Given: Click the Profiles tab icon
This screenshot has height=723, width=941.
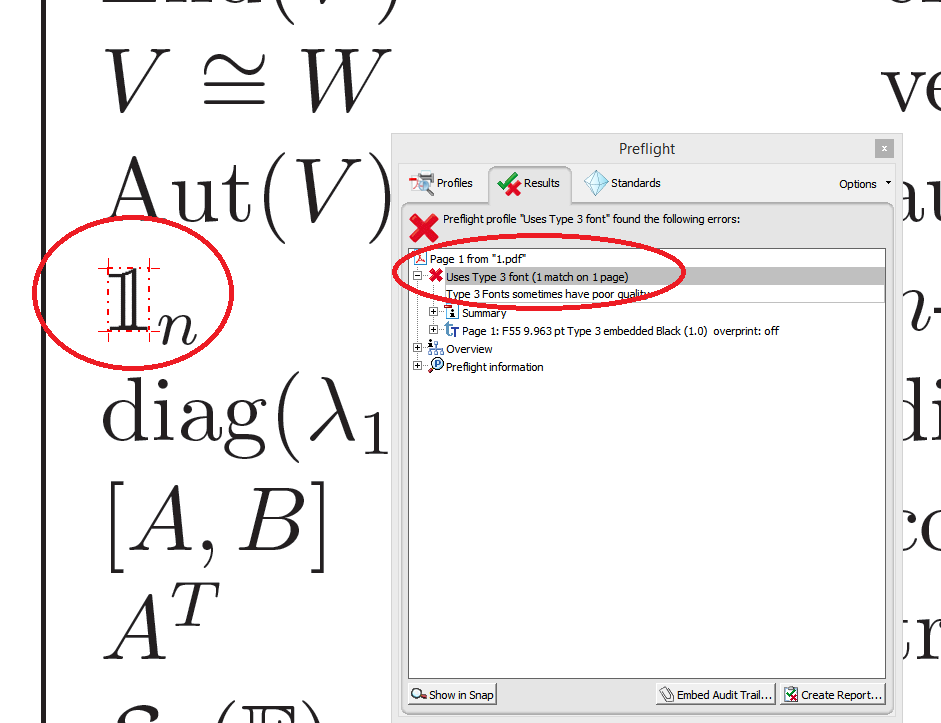Looking at the screenshot, I should 423,183.
